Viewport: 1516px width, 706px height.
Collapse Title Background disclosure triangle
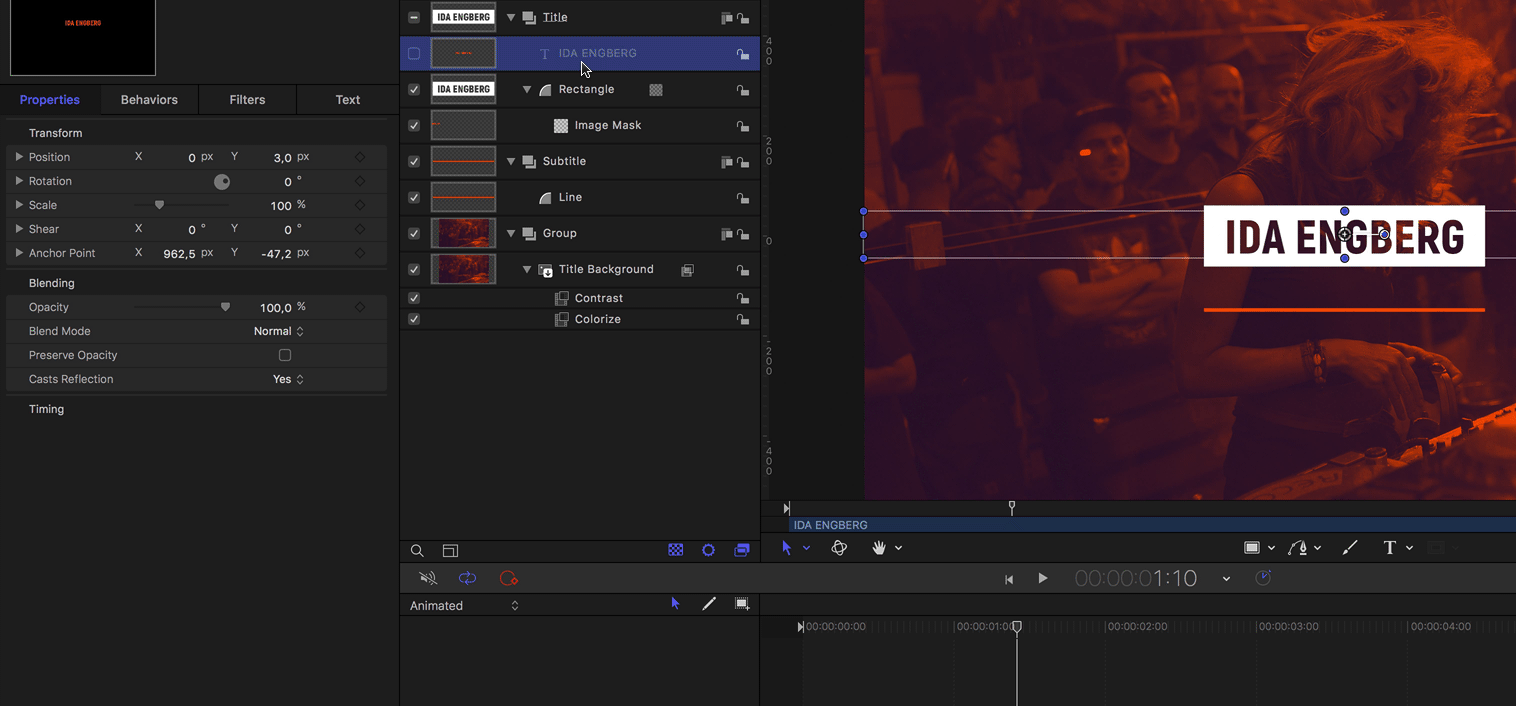(527, 270)
